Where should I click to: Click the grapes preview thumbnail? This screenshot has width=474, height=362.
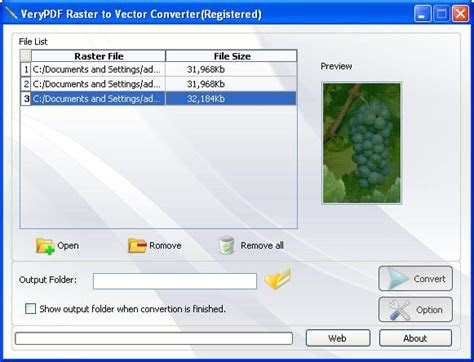(x=362, y=143)
